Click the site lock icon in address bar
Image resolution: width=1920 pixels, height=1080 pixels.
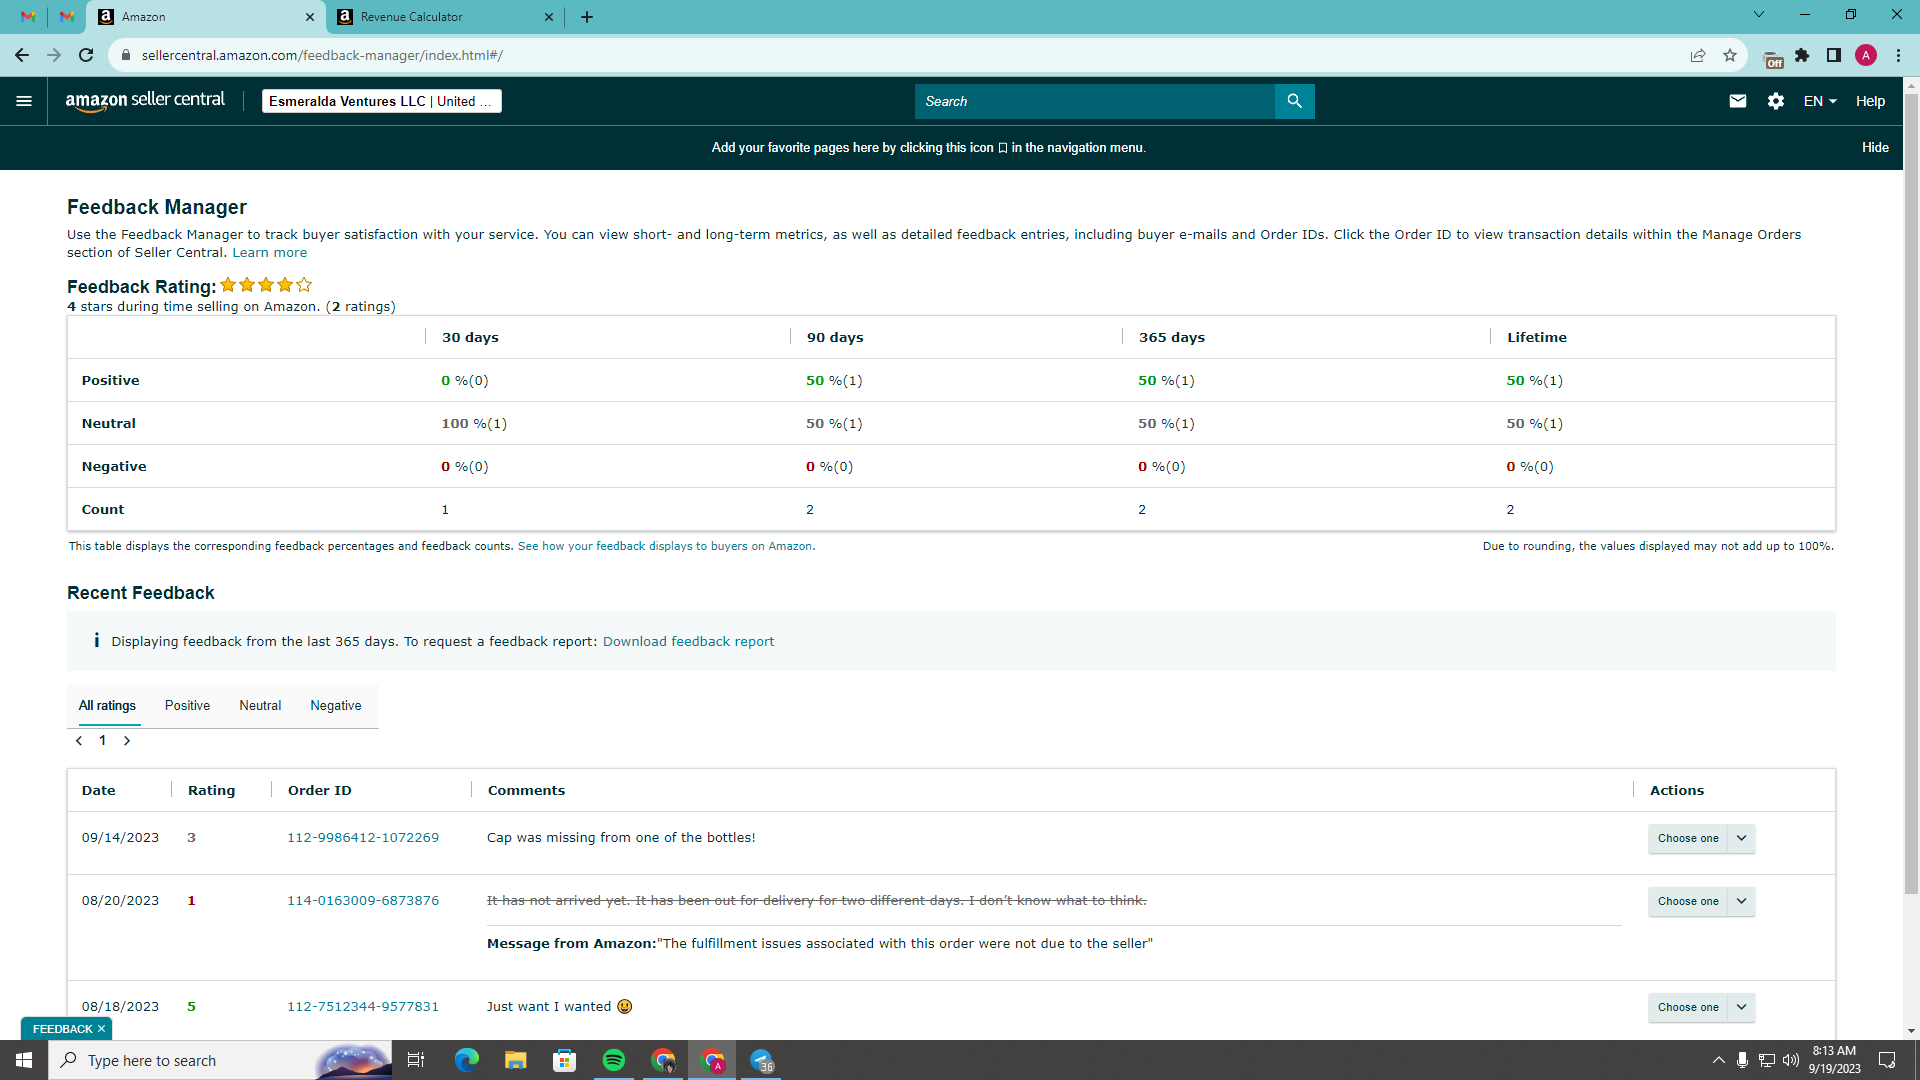(126, 55)
